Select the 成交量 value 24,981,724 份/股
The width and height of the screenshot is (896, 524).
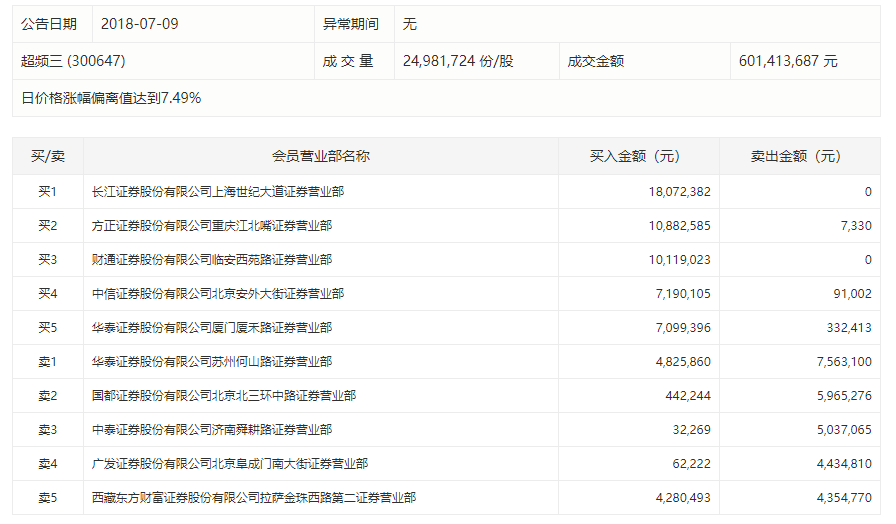[458, 61]
